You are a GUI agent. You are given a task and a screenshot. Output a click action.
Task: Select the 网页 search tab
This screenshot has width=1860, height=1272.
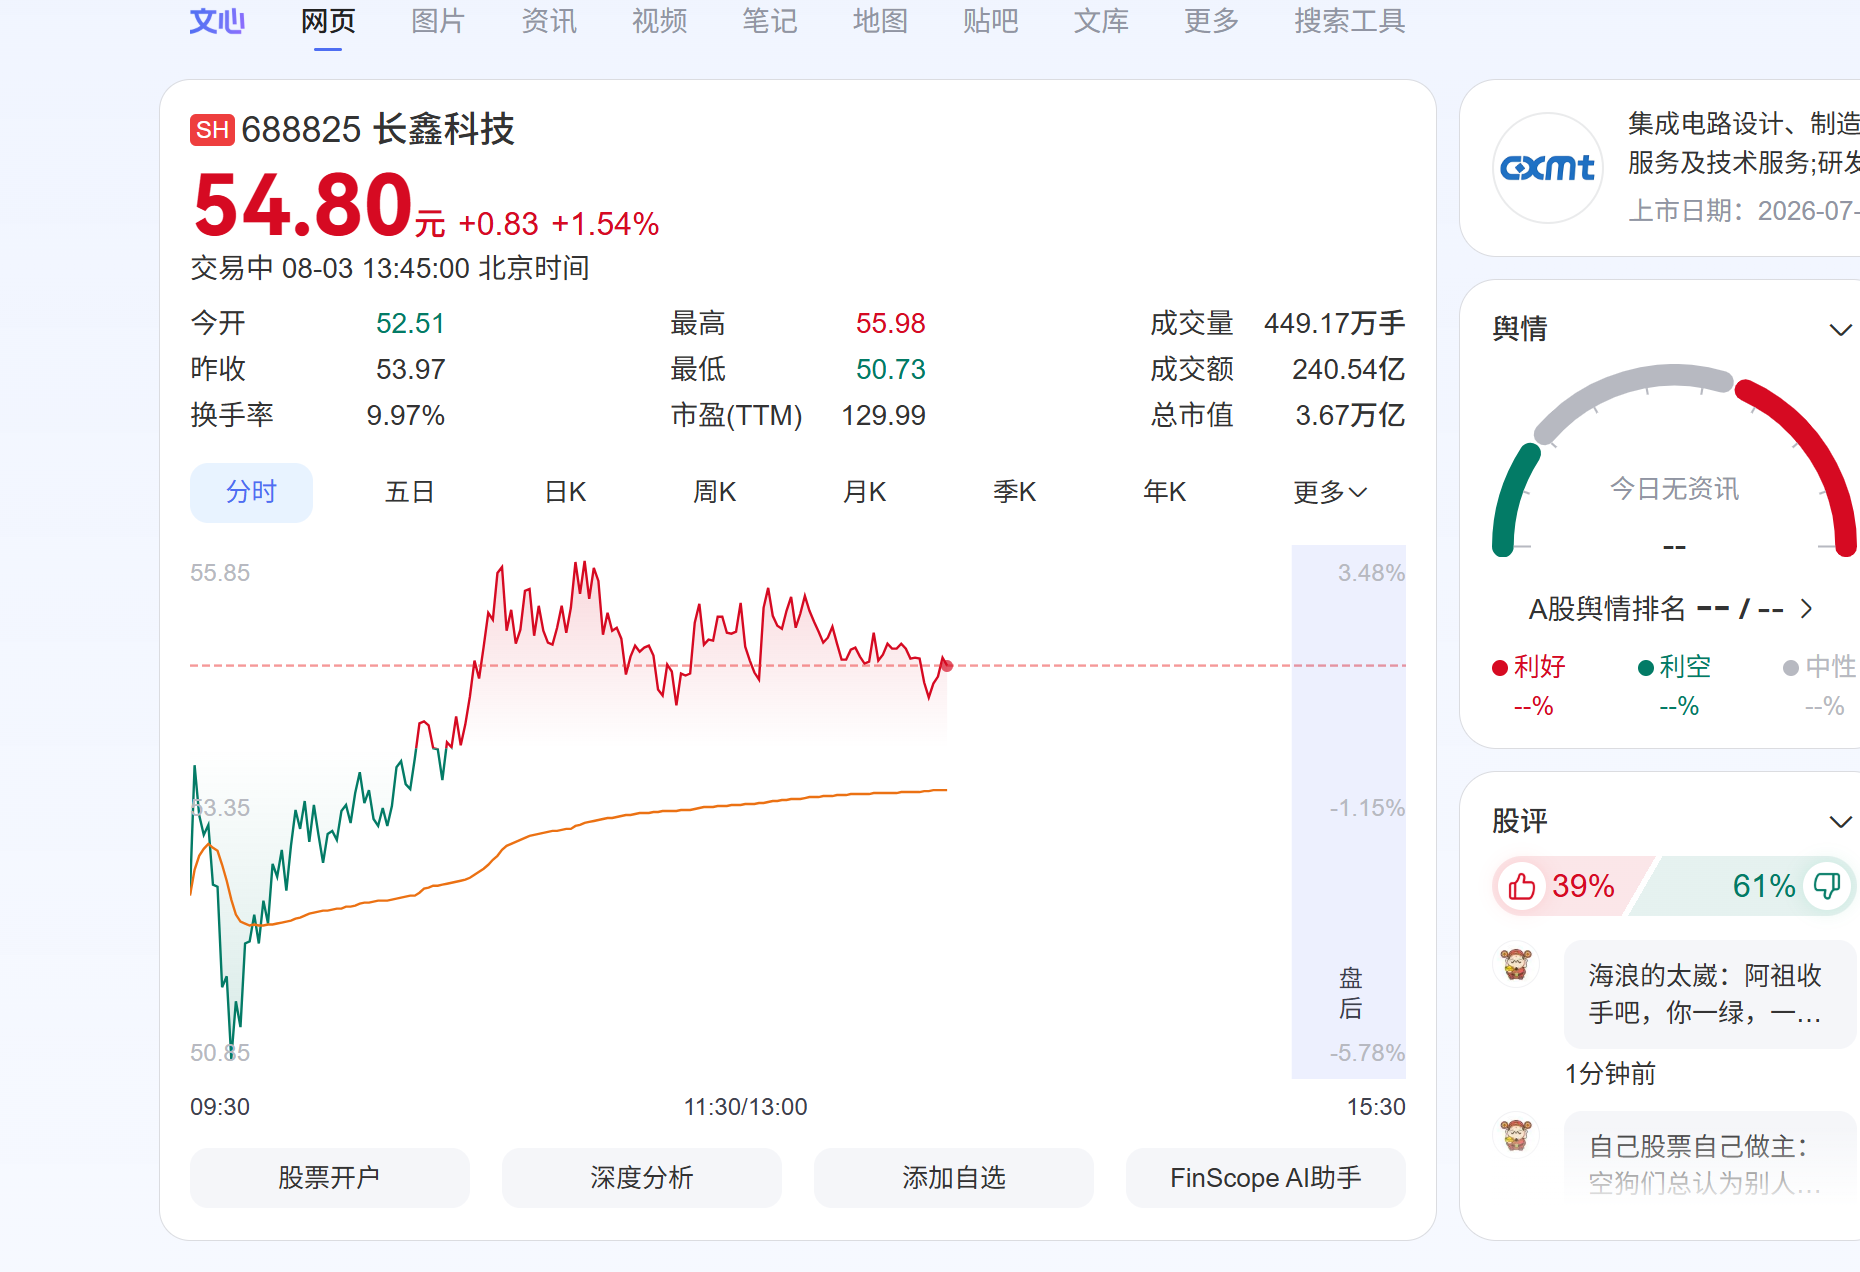tap(328, 21)
